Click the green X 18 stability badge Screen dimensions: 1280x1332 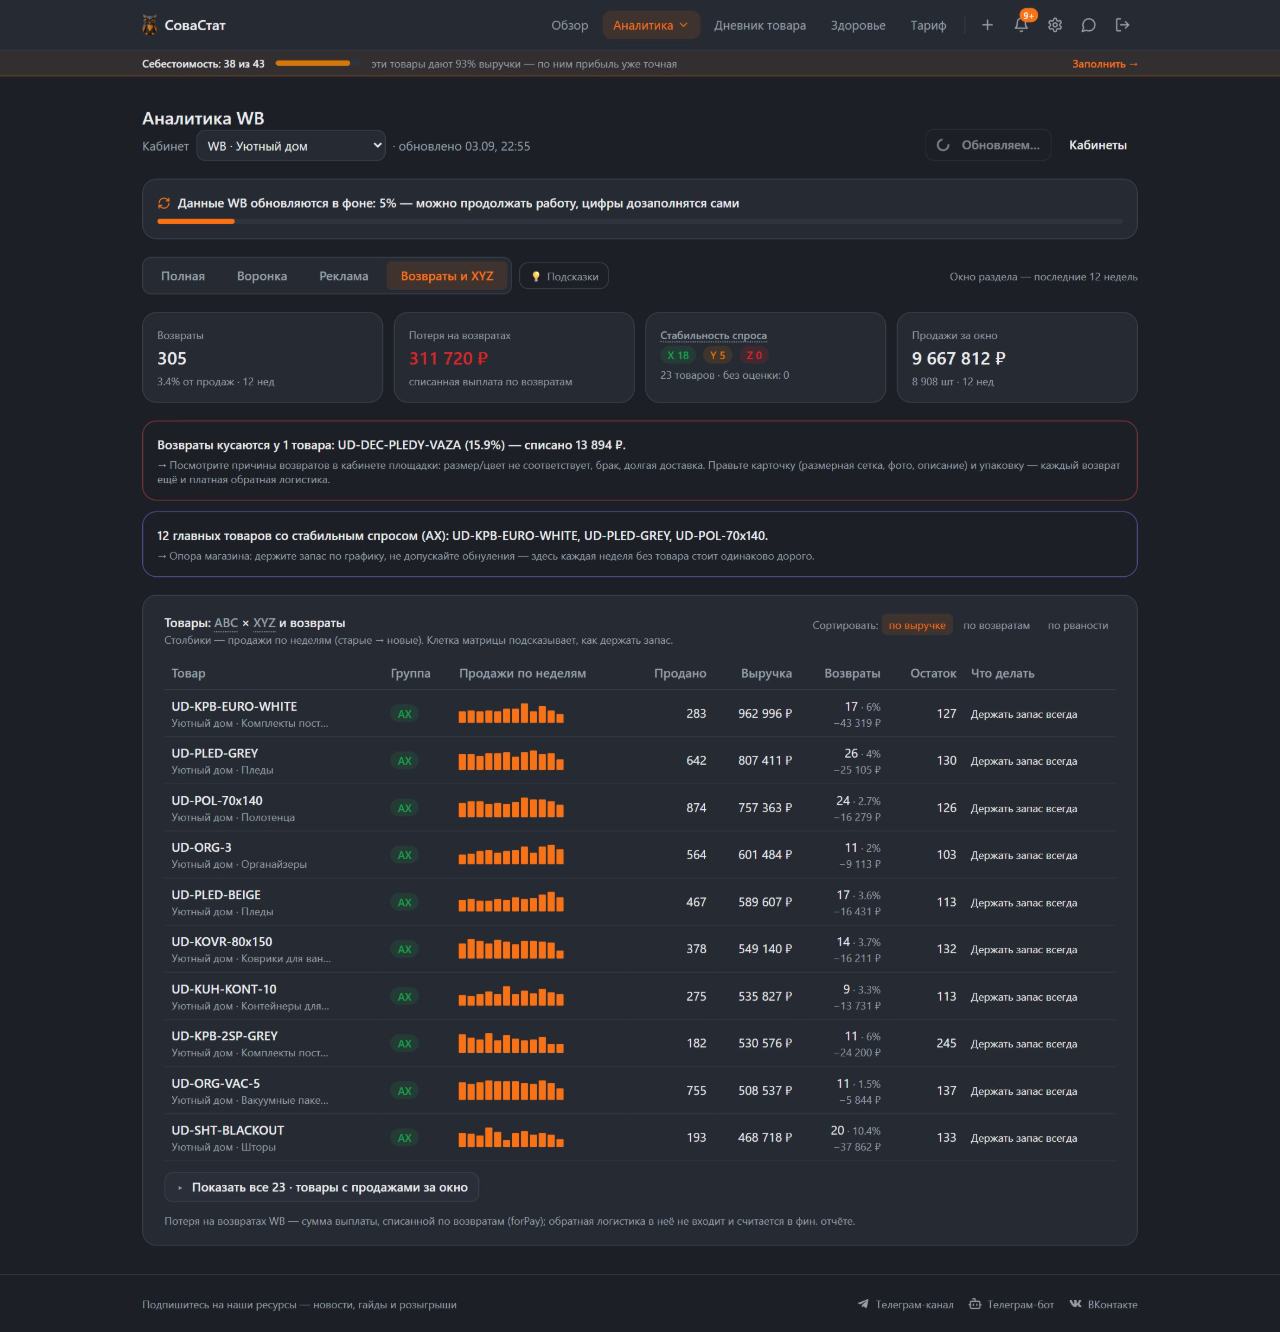pyautogui.click(x=678, y=355)
